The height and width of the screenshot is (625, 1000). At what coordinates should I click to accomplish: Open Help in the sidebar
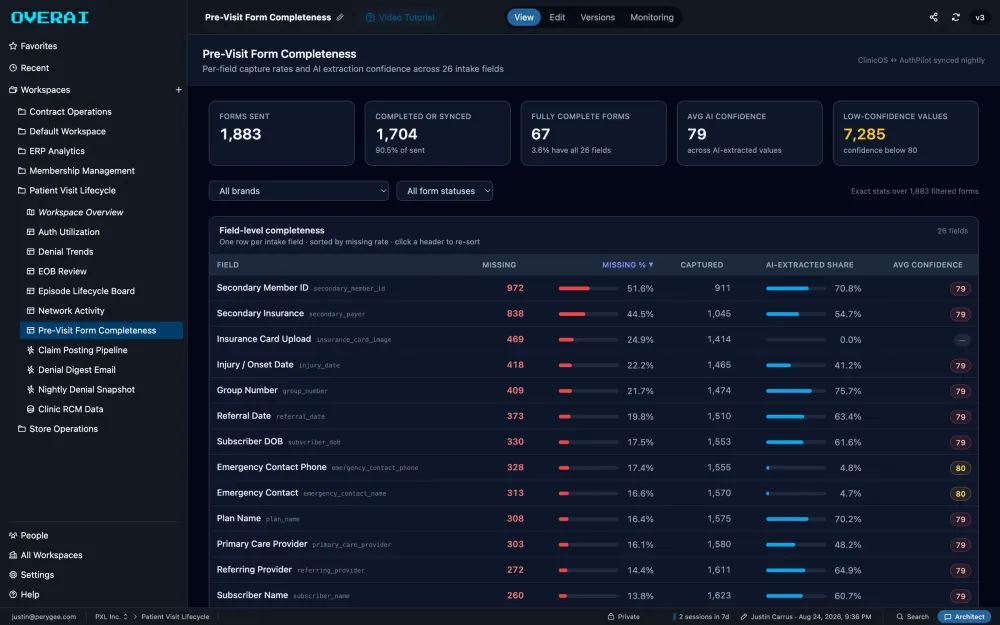[x=24, y=594]
